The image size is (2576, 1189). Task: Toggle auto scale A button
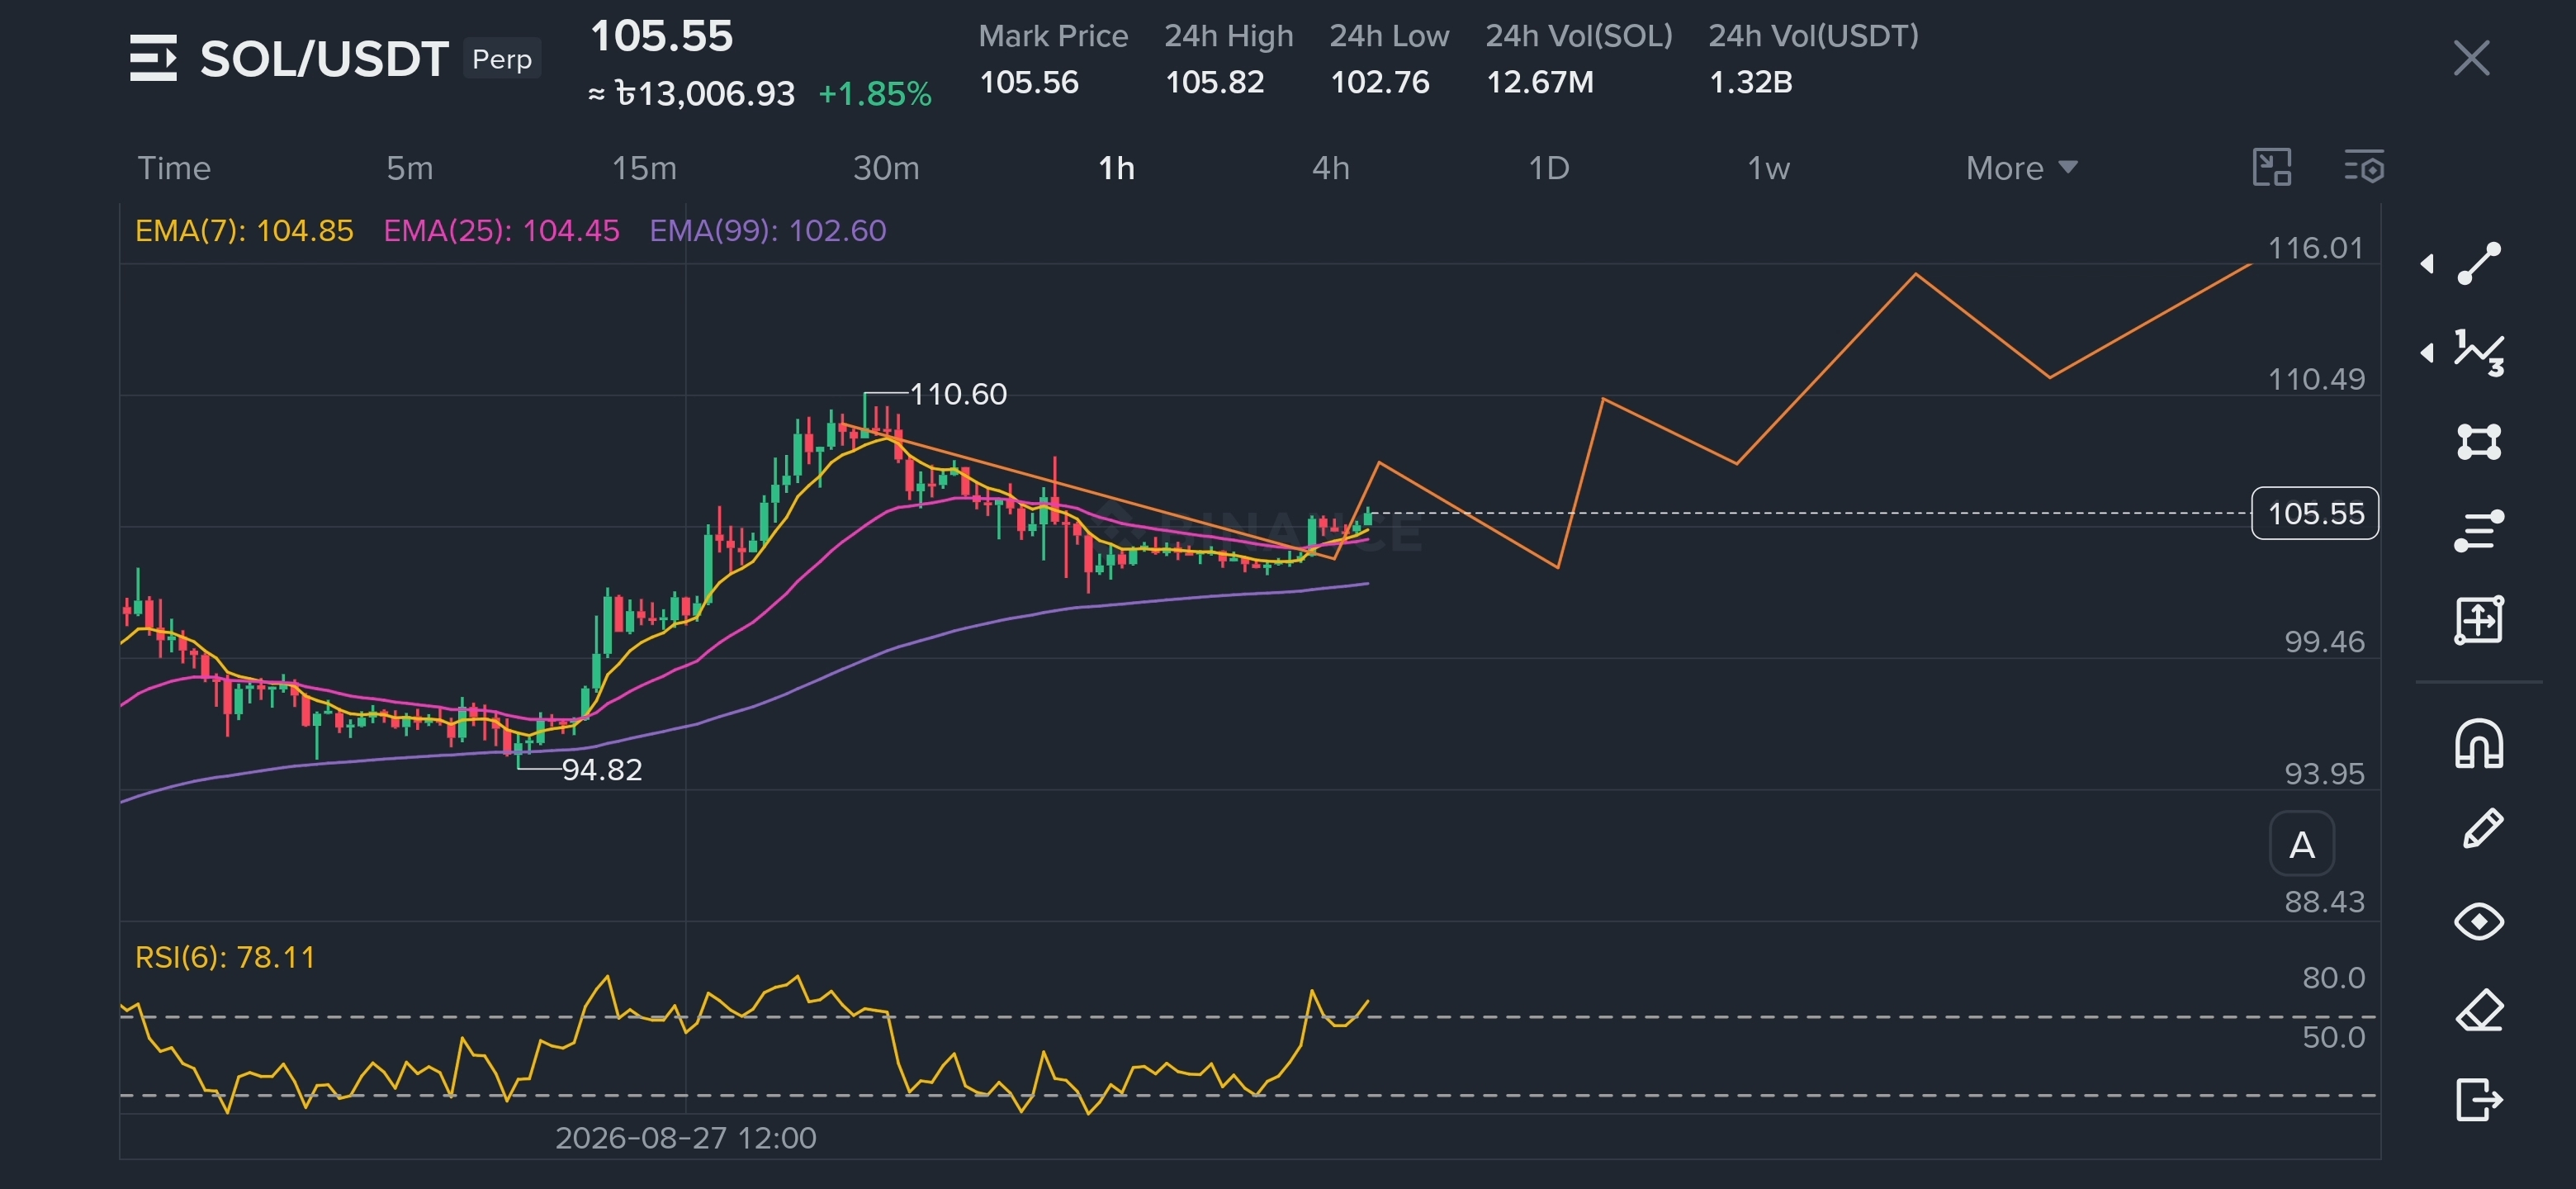(2302, 845)
